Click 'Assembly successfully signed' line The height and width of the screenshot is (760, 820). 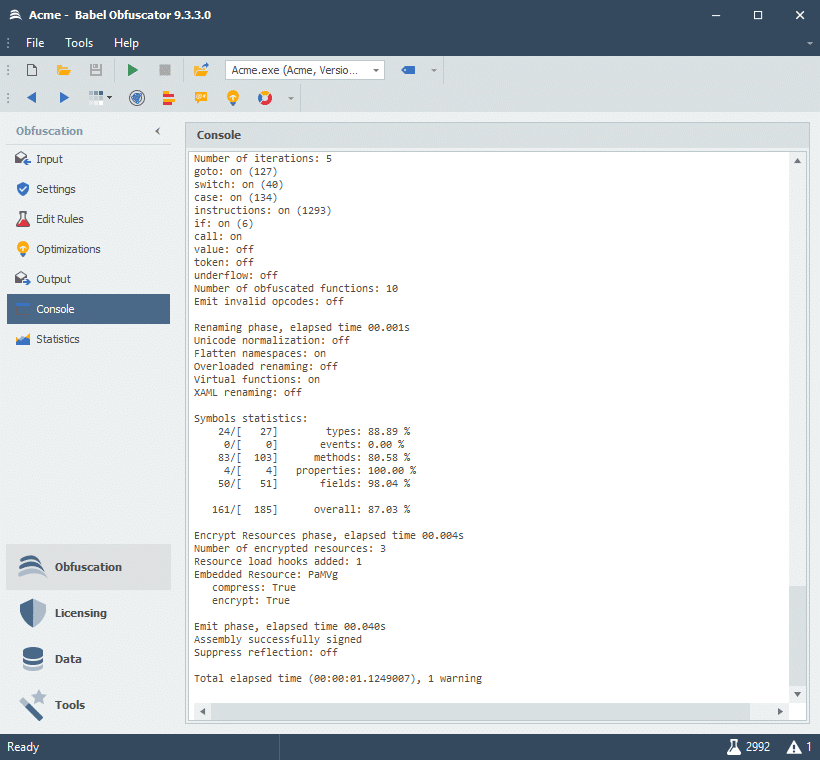(278, 639)
